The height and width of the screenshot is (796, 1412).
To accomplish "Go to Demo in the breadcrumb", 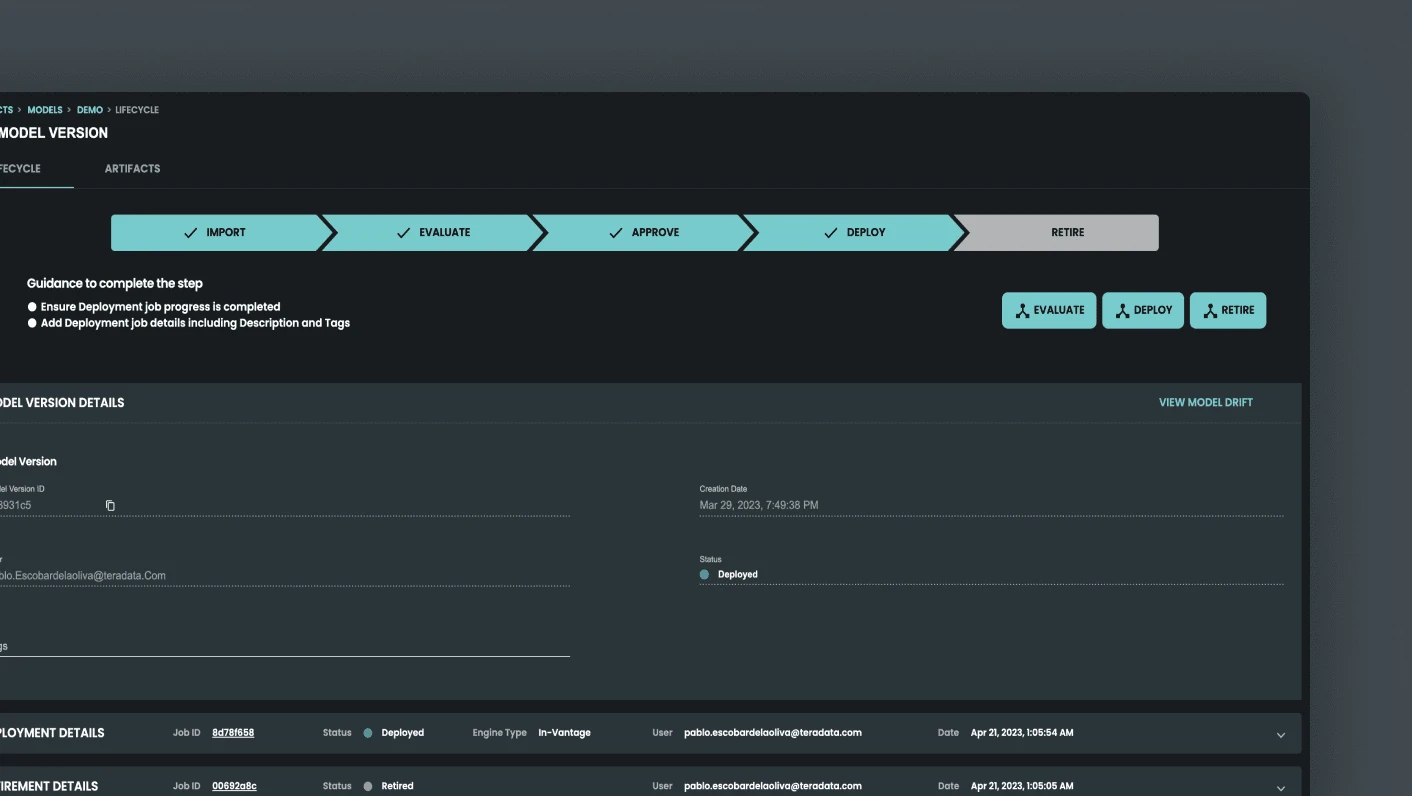I will coord(90,110).
